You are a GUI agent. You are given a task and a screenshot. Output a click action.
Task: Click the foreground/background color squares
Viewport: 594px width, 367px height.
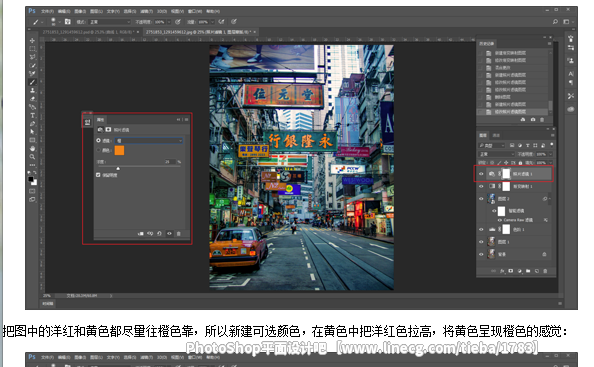[x=33, y=181]
